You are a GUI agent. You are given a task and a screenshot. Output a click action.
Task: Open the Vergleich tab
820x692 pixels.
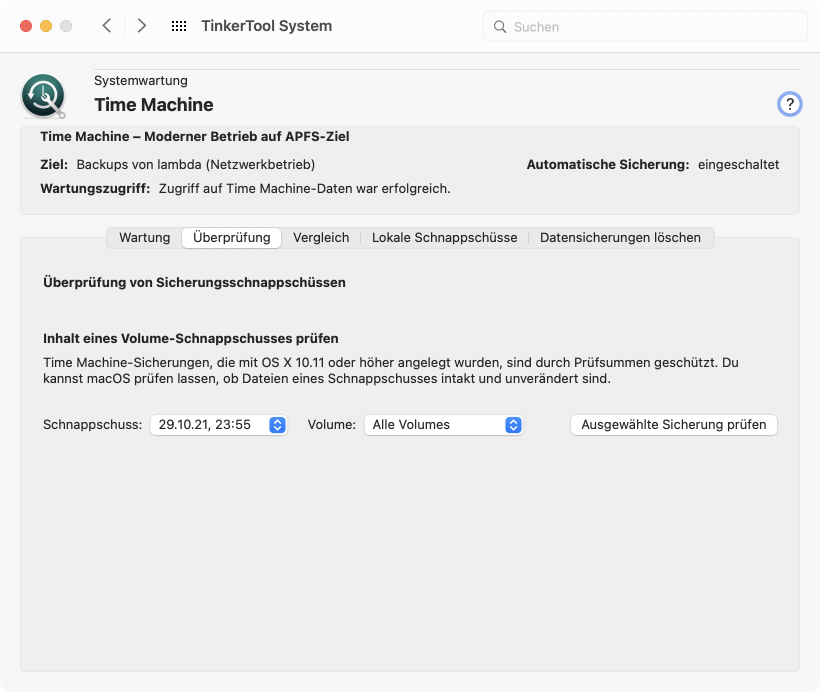coord(321,237)
